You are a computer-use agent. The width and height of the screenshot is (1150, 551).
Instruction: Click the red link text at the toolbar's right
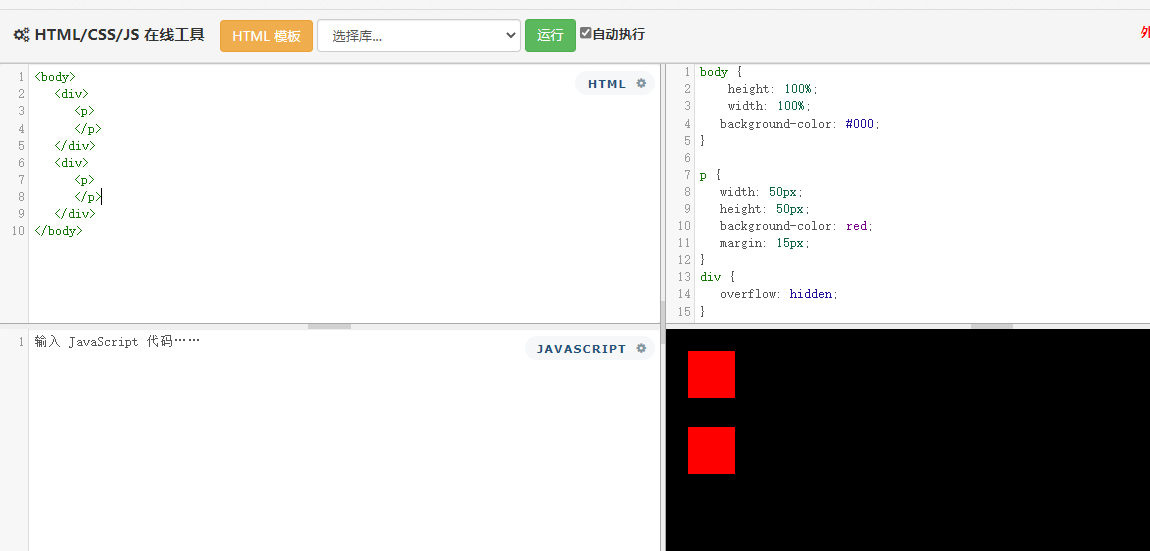pyautogui.click(x=1145, y=32)
